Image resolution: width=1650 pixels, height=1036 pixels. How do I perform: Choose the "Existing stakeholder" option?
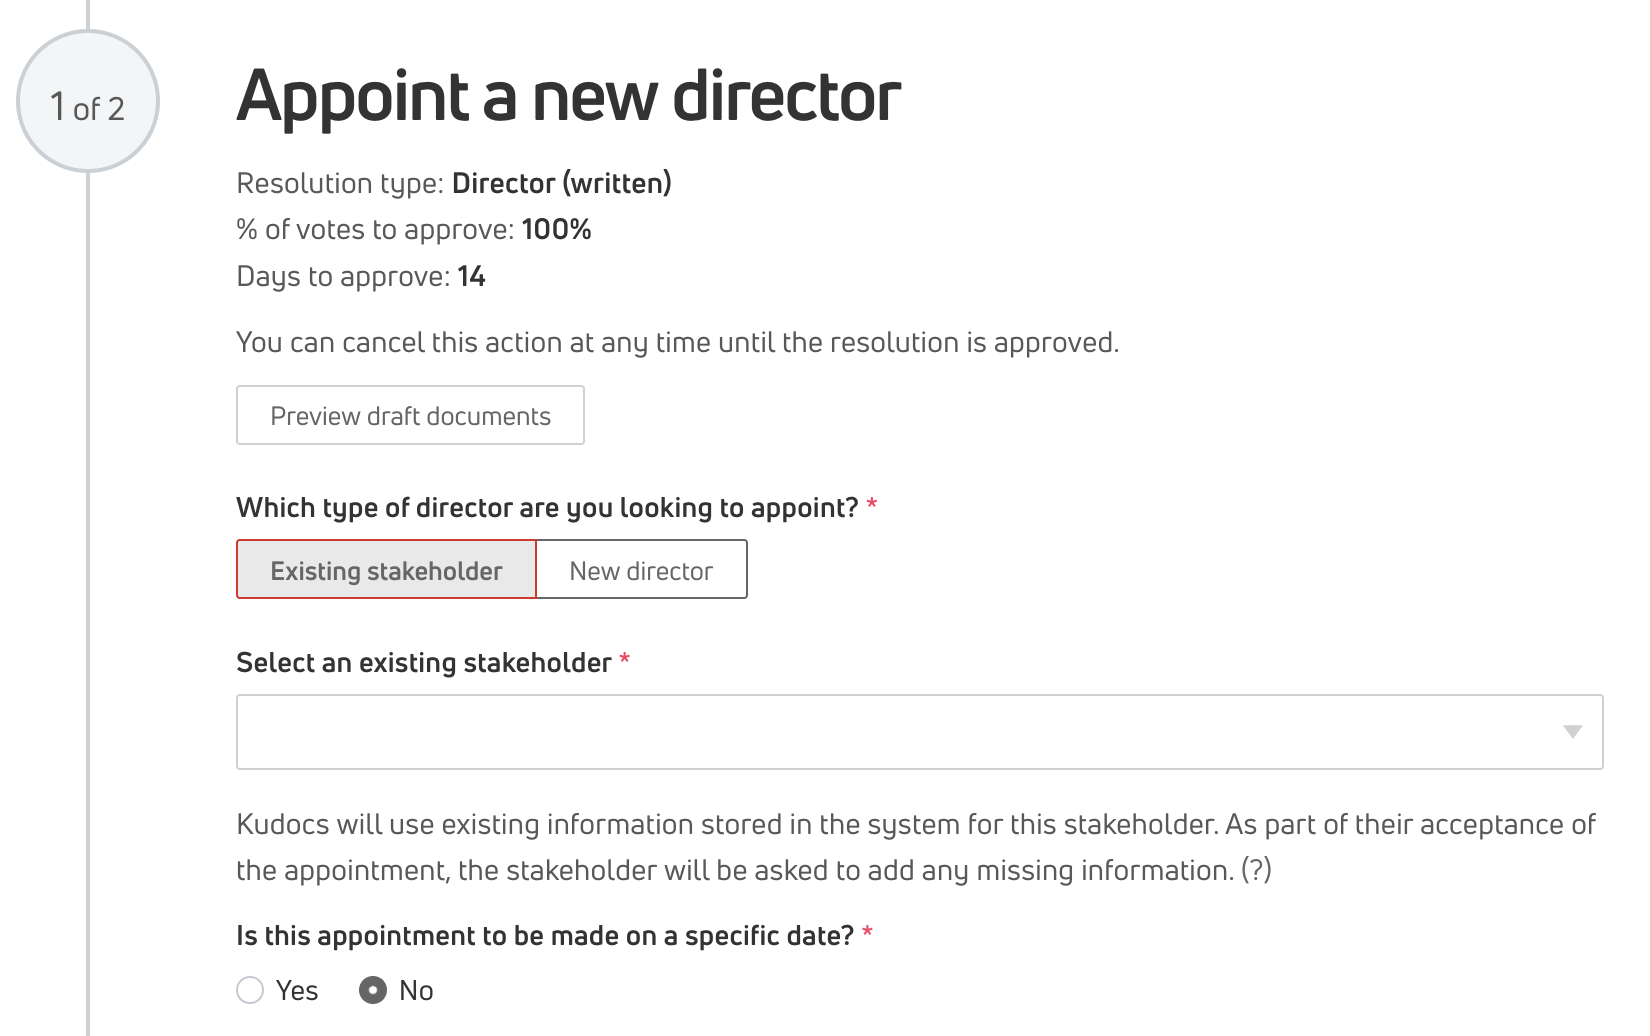click(x=386, y=570)
